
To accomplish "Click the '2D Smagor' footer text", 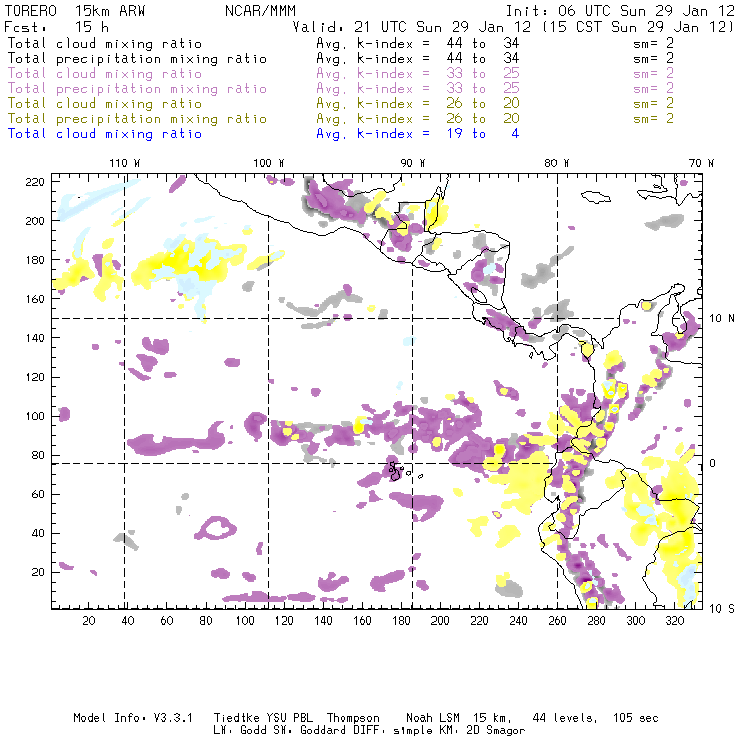I will 496,731.
